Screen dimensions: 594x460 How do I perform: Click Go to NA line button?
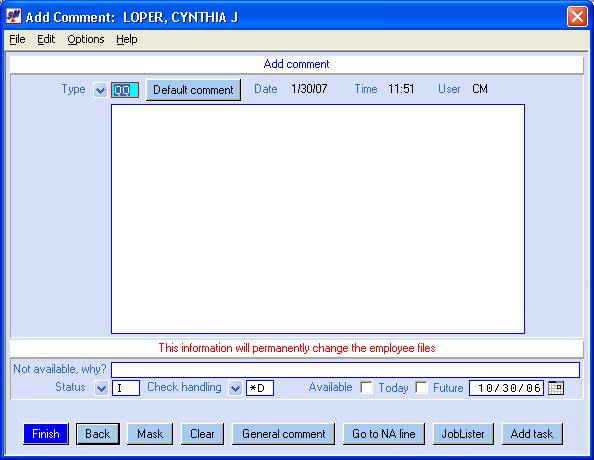pos(384,434)
